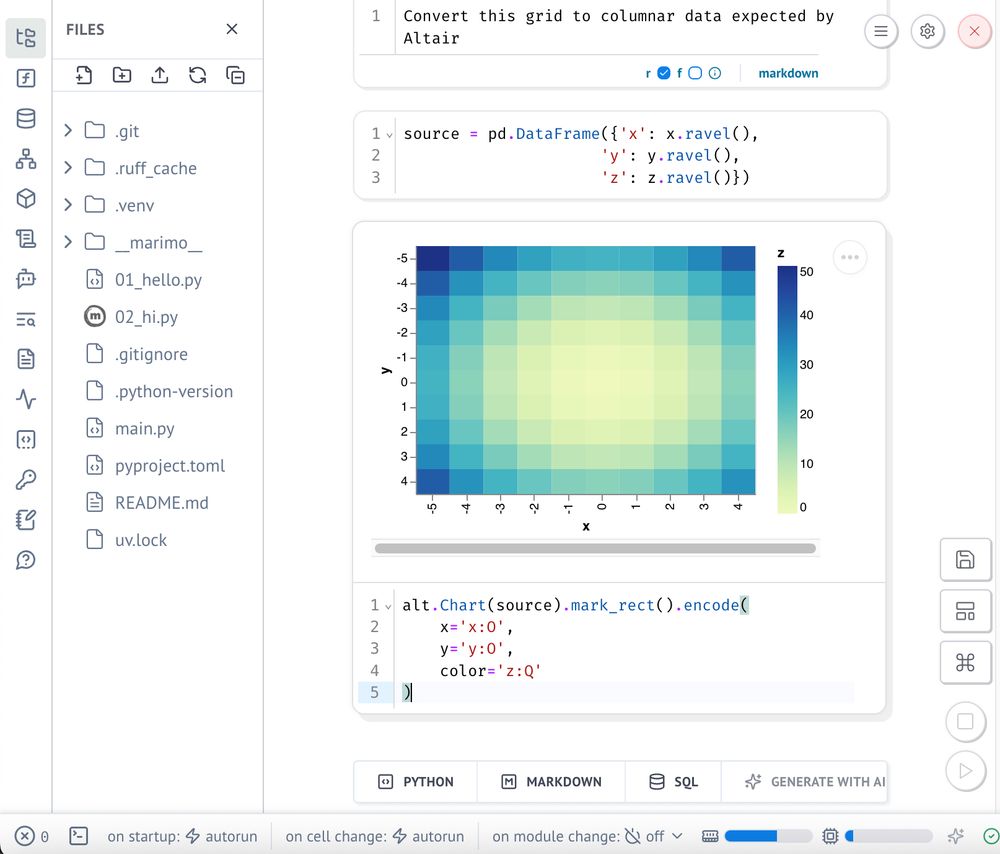Open the notebook settings gear

click(x=927, y=31)
